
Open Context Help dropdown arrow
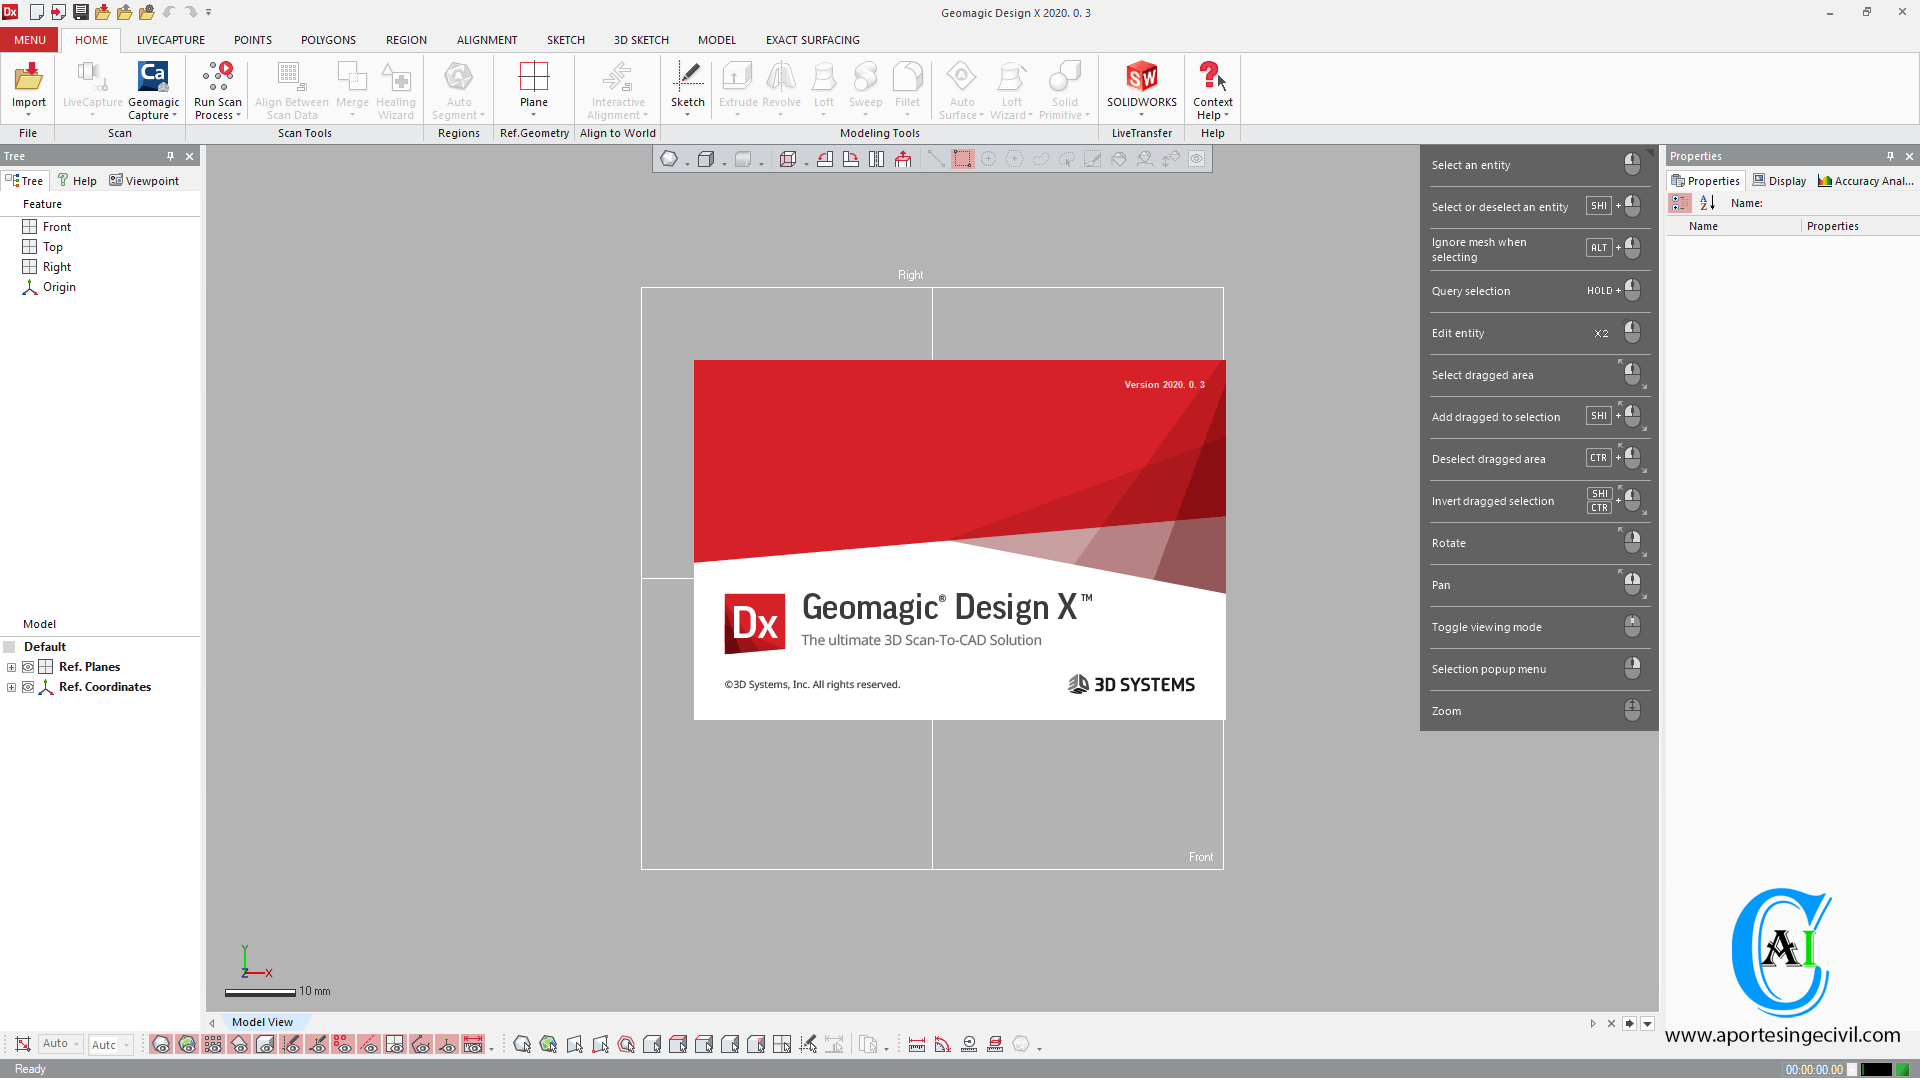(1226, 115)
